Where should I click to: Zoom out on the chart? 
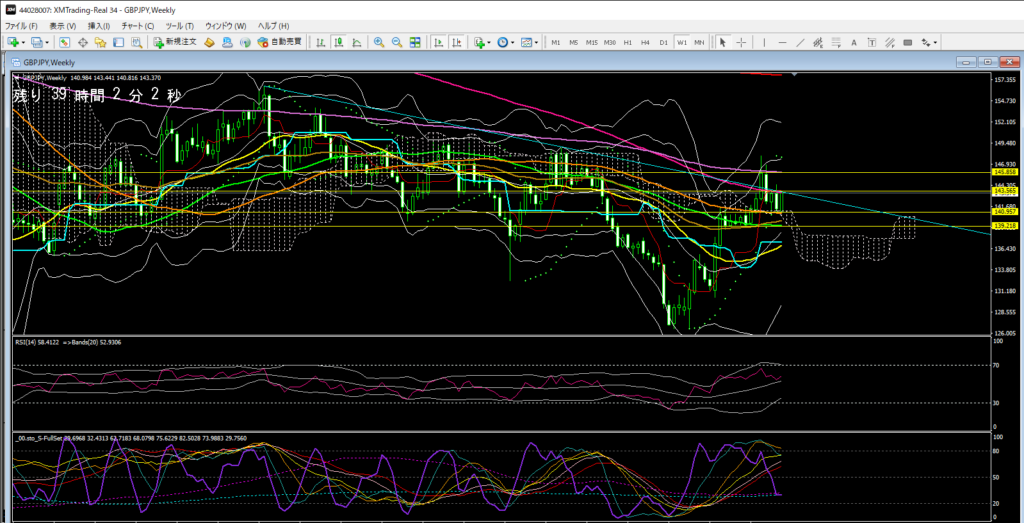click(396, 42)
